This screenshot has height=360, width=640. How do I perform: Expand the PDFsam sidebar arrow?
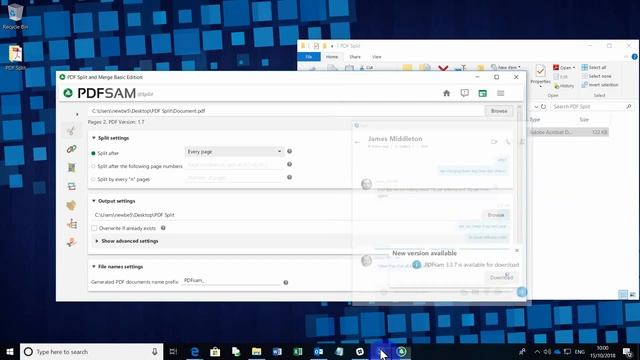tap(77, 114)
